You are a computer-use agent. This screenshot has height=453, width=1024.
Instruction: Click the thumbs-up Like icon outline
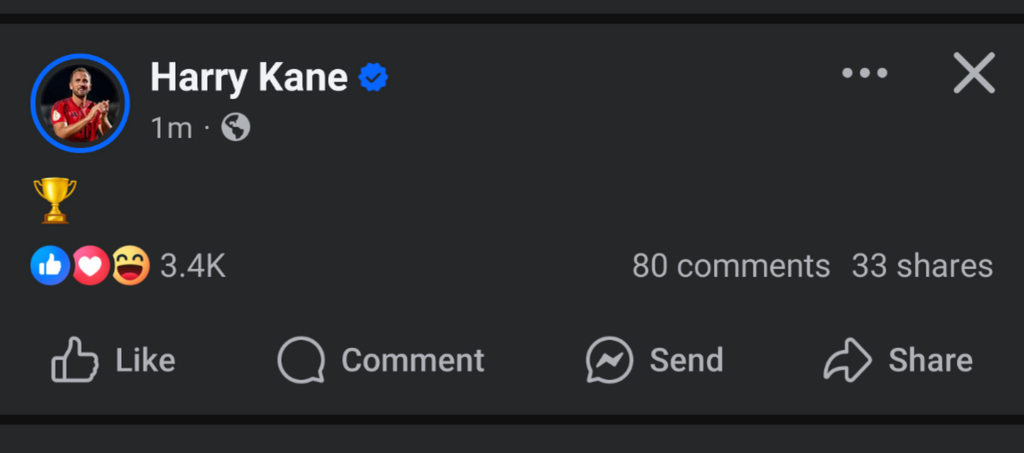[x=75, y=360]
